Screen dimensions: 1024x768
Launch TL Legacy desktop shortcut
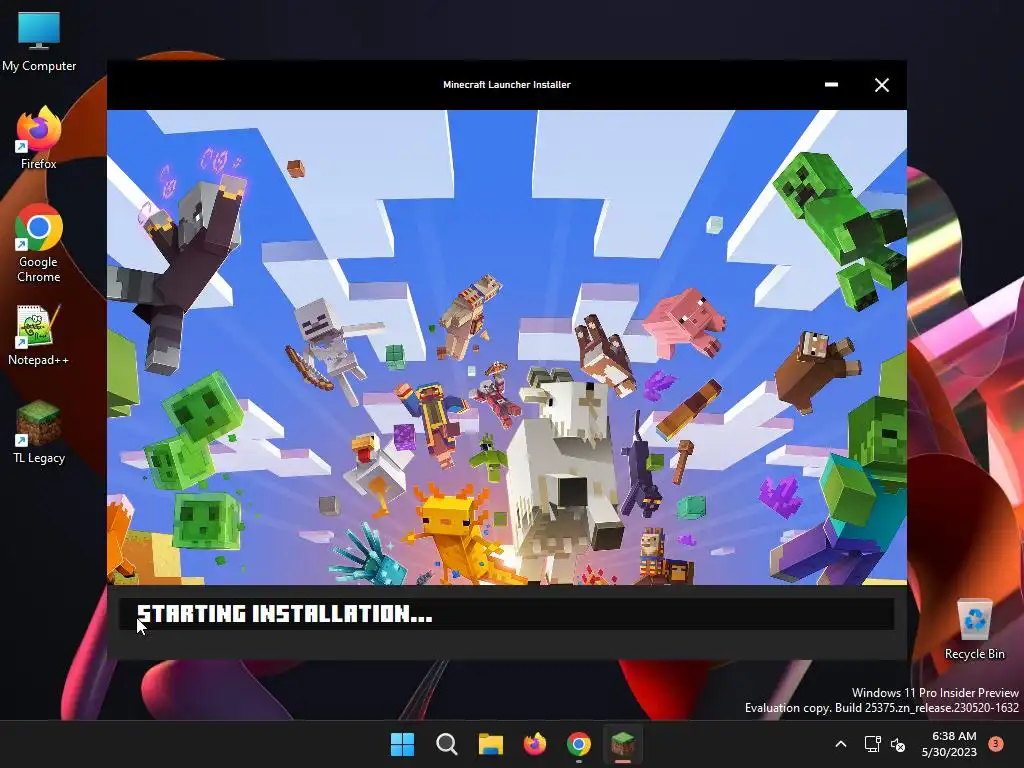[x=39, y=432]
